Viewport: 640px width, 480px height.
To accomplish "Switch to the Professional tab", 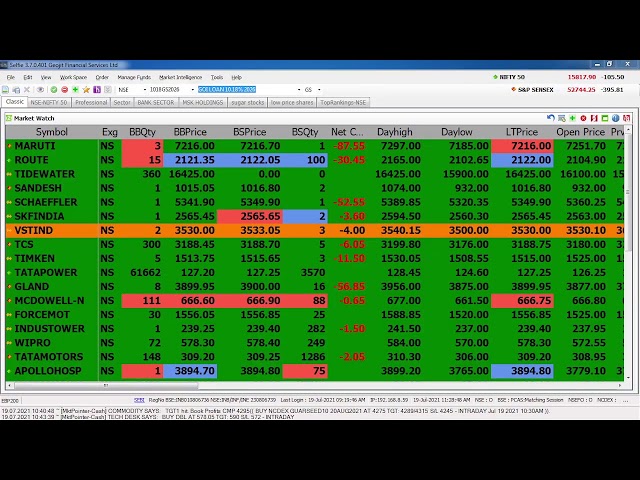I will pyautogui.click(x=91, y=102).
